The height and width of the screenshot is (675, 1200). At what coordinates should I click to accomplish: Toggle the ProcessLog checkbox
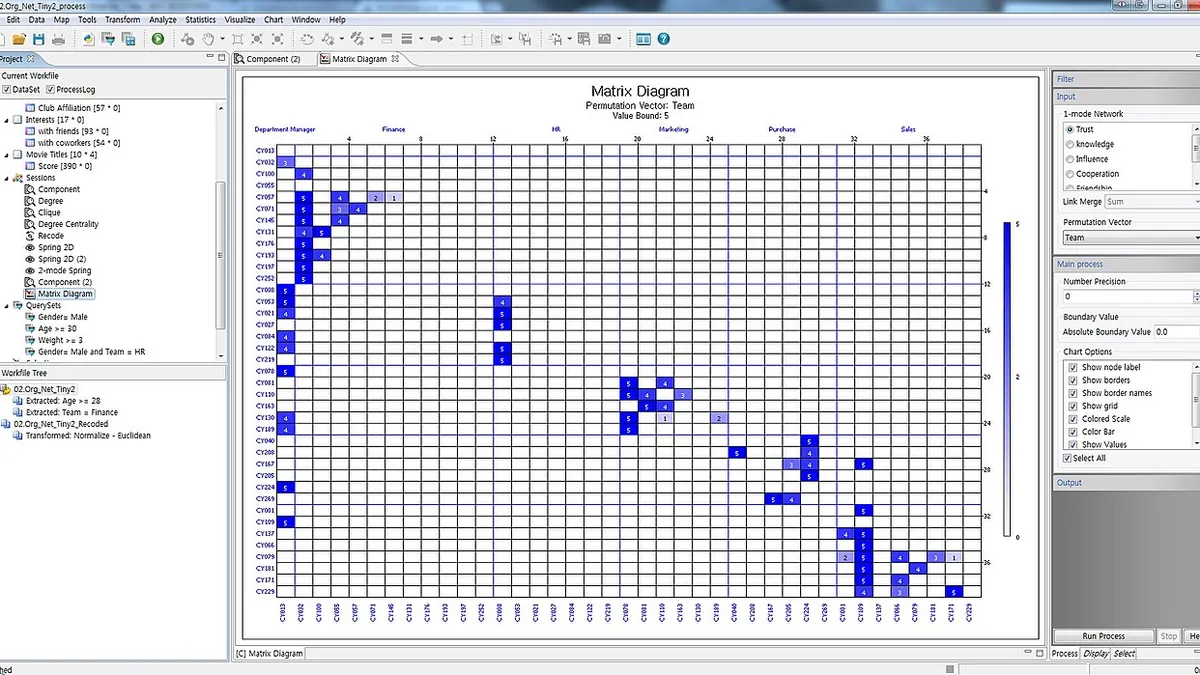point(51,90)
